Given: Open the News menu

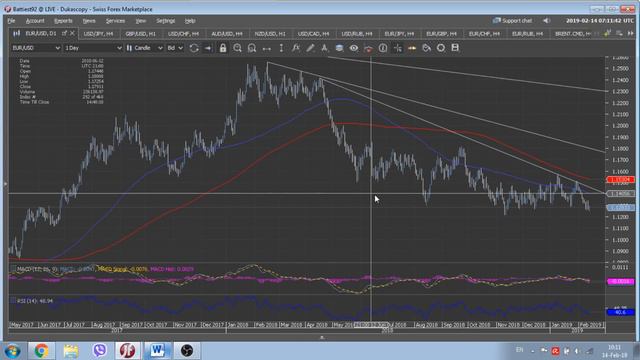Looking at the screenshot, I should (x=89, y=21).
